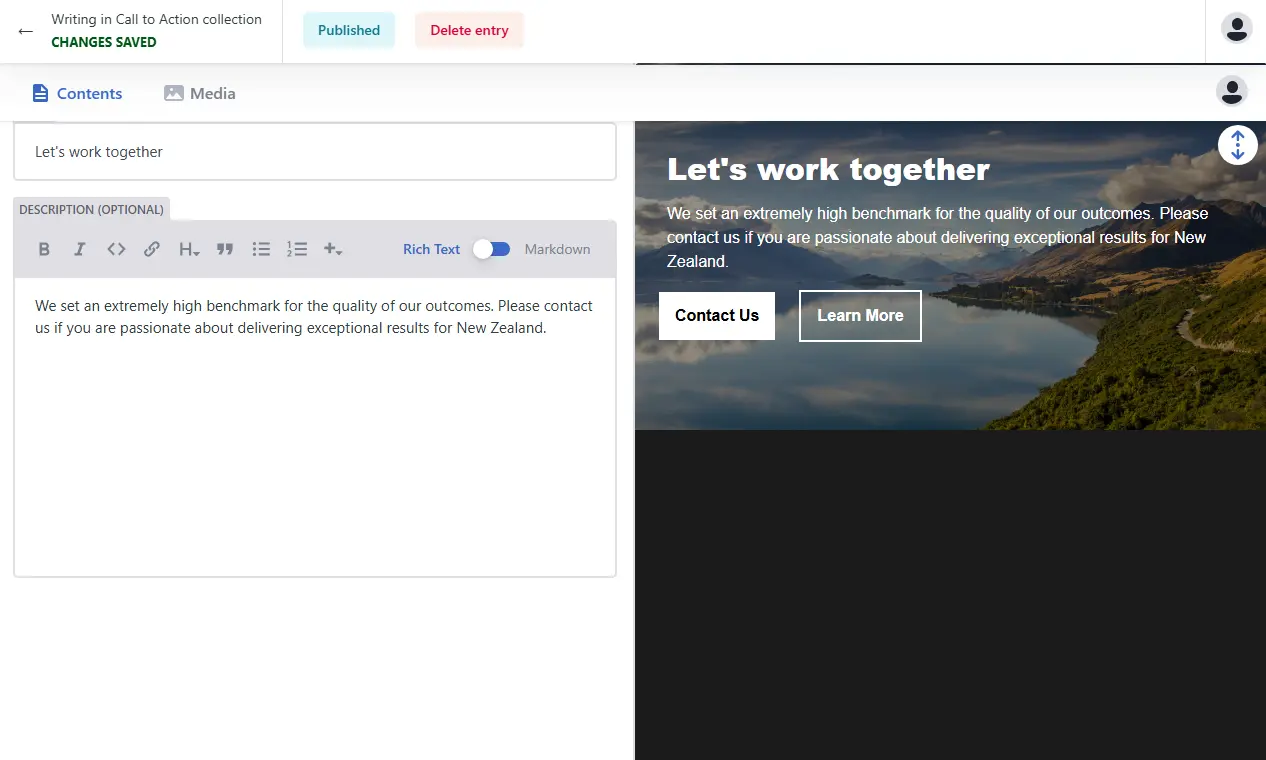Insert a bulleted list

261,249
